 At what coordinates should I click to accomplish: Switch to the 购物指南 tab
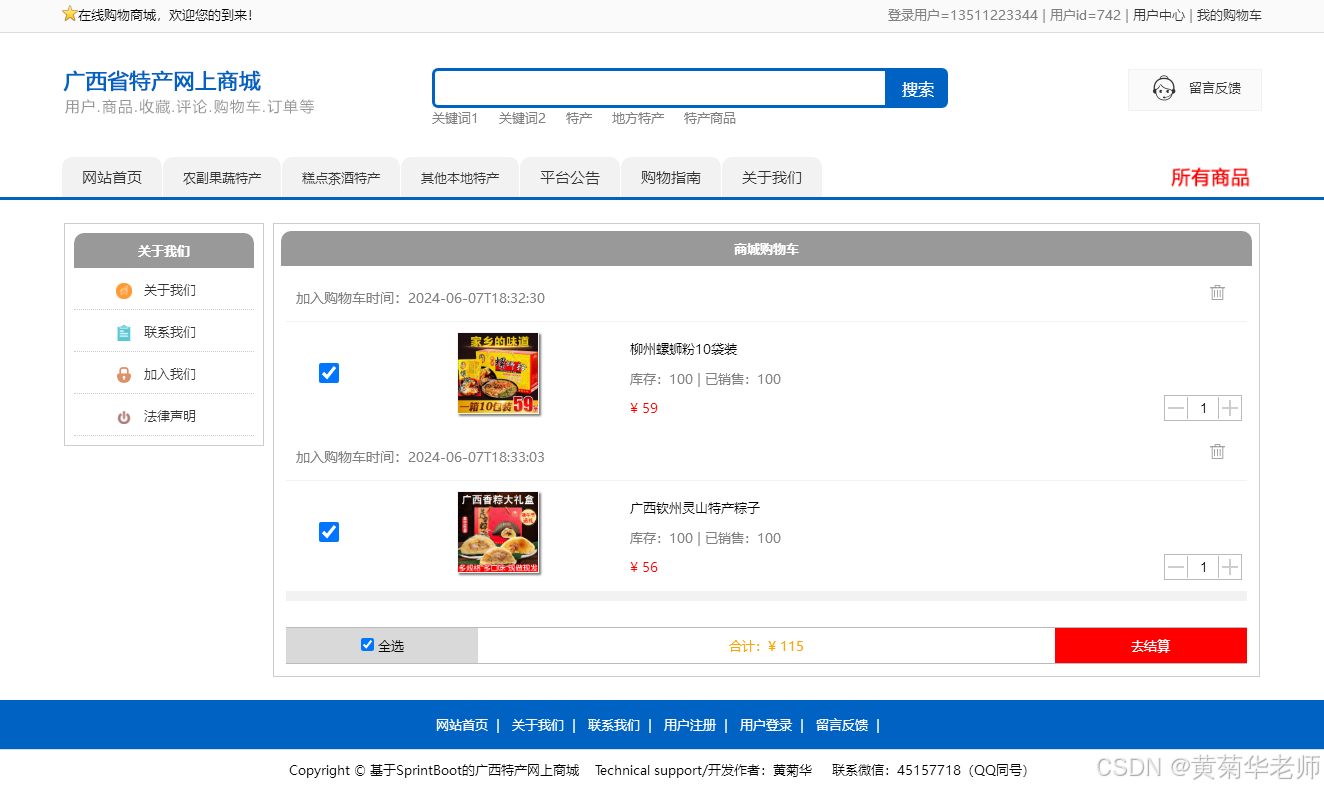(x=670, y=177)
